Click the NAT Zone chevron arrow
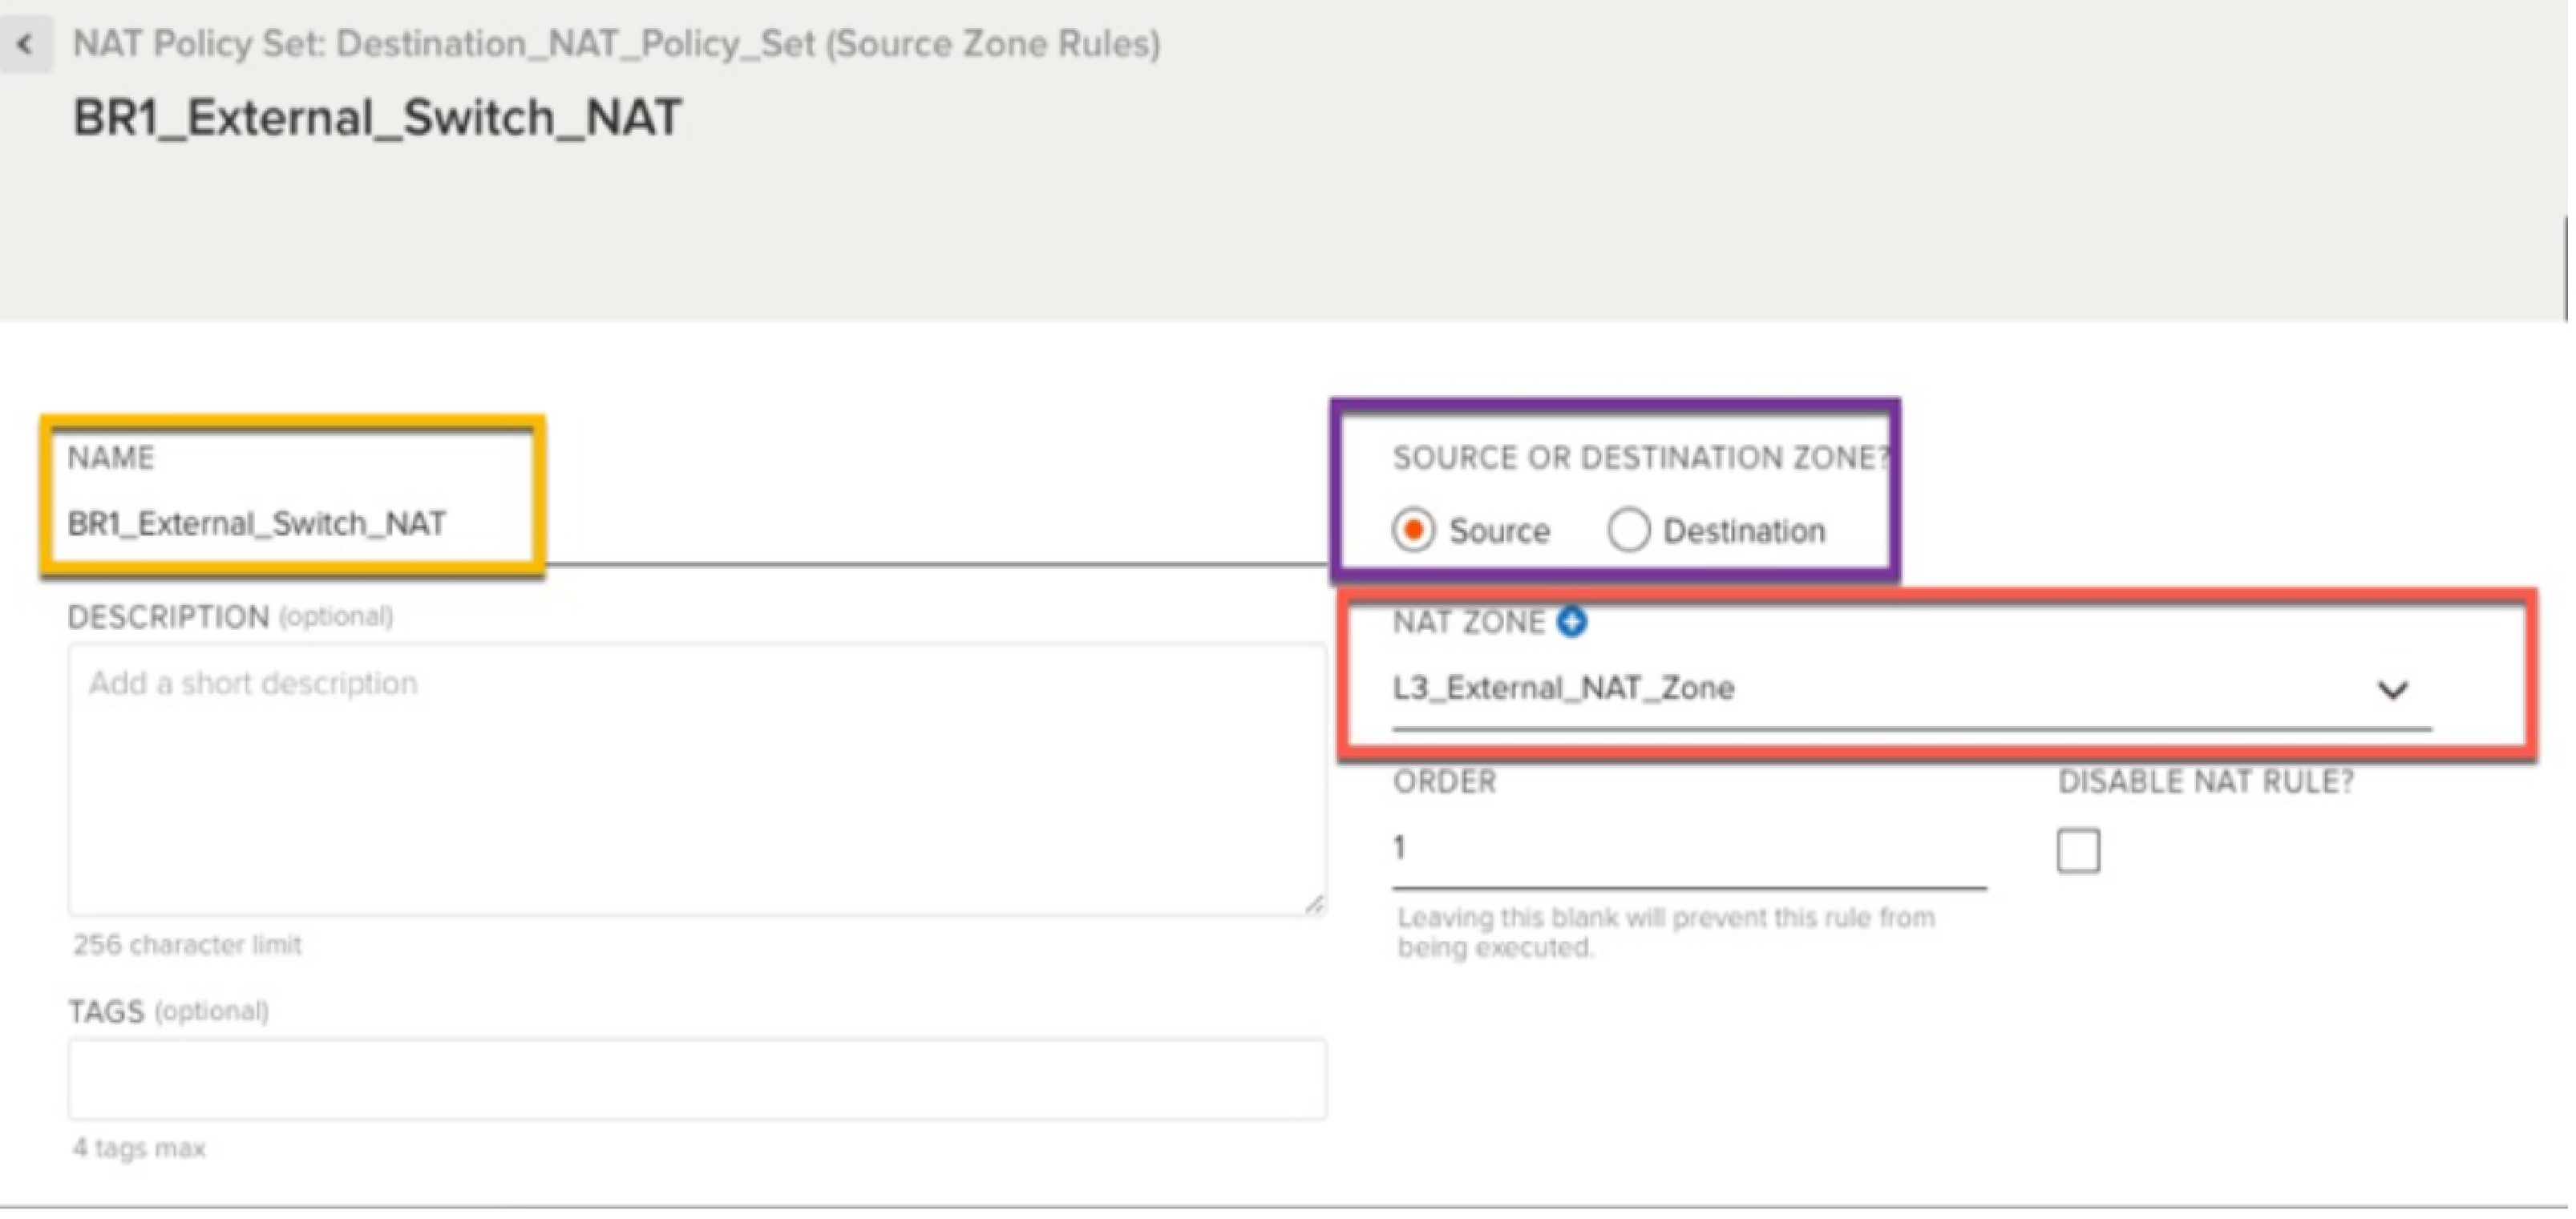2576x1219 pixels. (2396, 691)
